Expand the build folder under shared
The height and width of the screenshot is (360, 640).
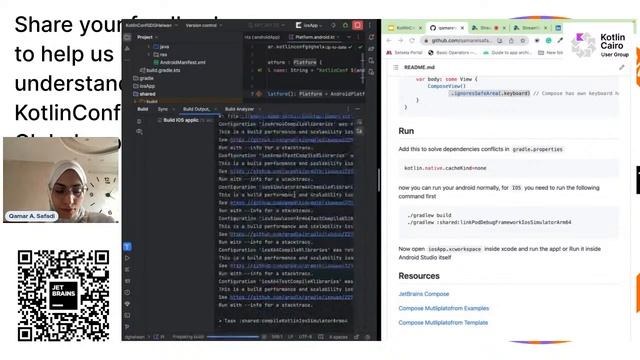click(136, 101)
